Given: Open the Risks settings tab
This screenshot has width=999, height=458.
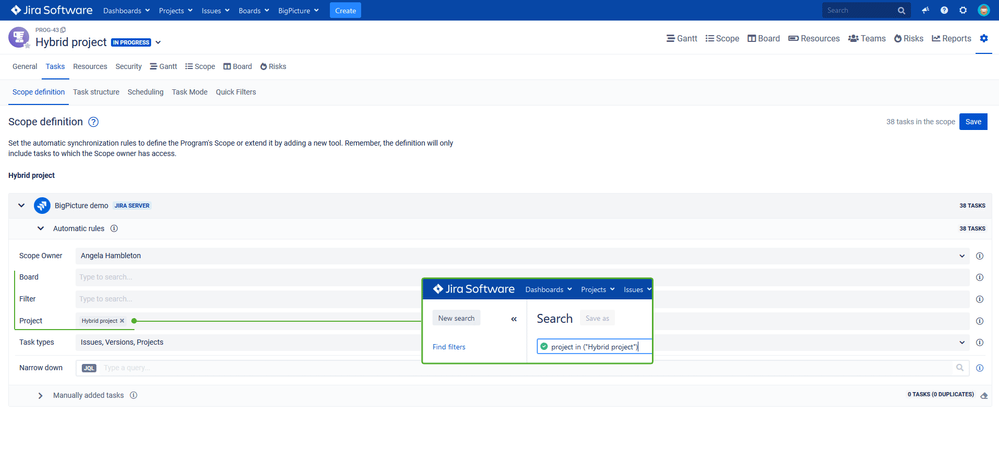Looking at the screenshot, I should point(273,66).
